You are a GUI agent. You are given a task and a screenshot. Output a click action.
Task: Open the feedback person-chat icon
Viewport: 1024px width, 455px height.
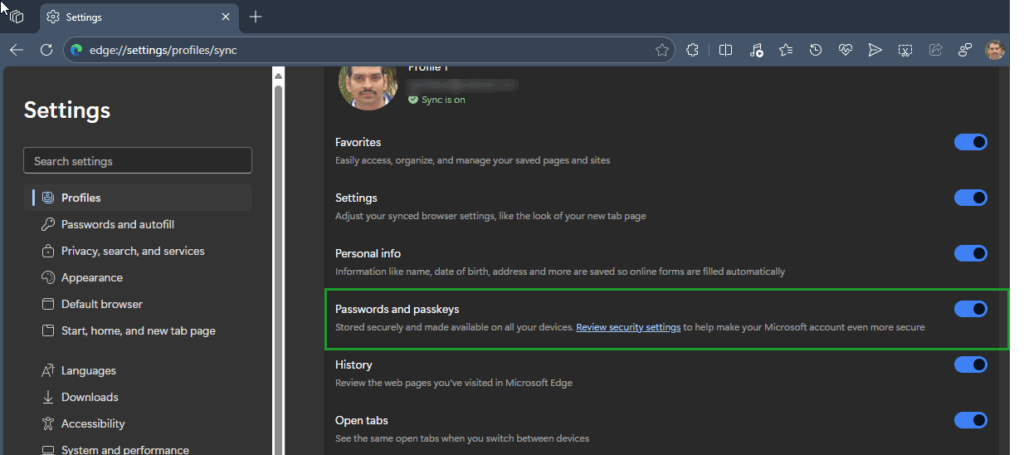point(965,50)
